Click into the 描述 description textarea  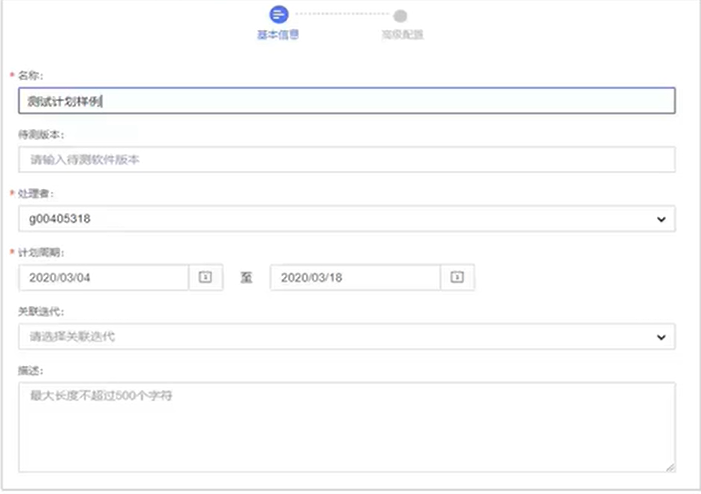[x=347, y=427]
